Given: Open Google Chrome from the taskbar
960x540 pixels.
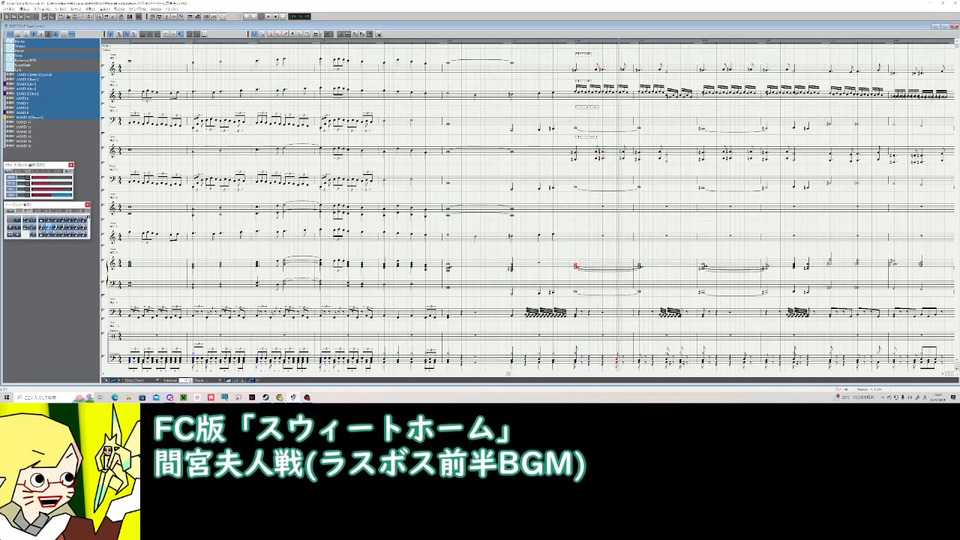Looking at the screenshot, I should [x=280, y=397].
